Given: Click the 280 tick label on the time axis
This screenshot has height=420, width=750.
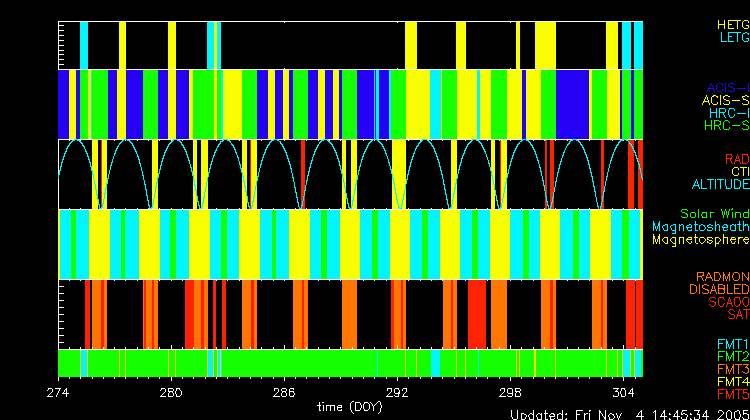Looking at the screenshot, I should [x=171, y=392].
